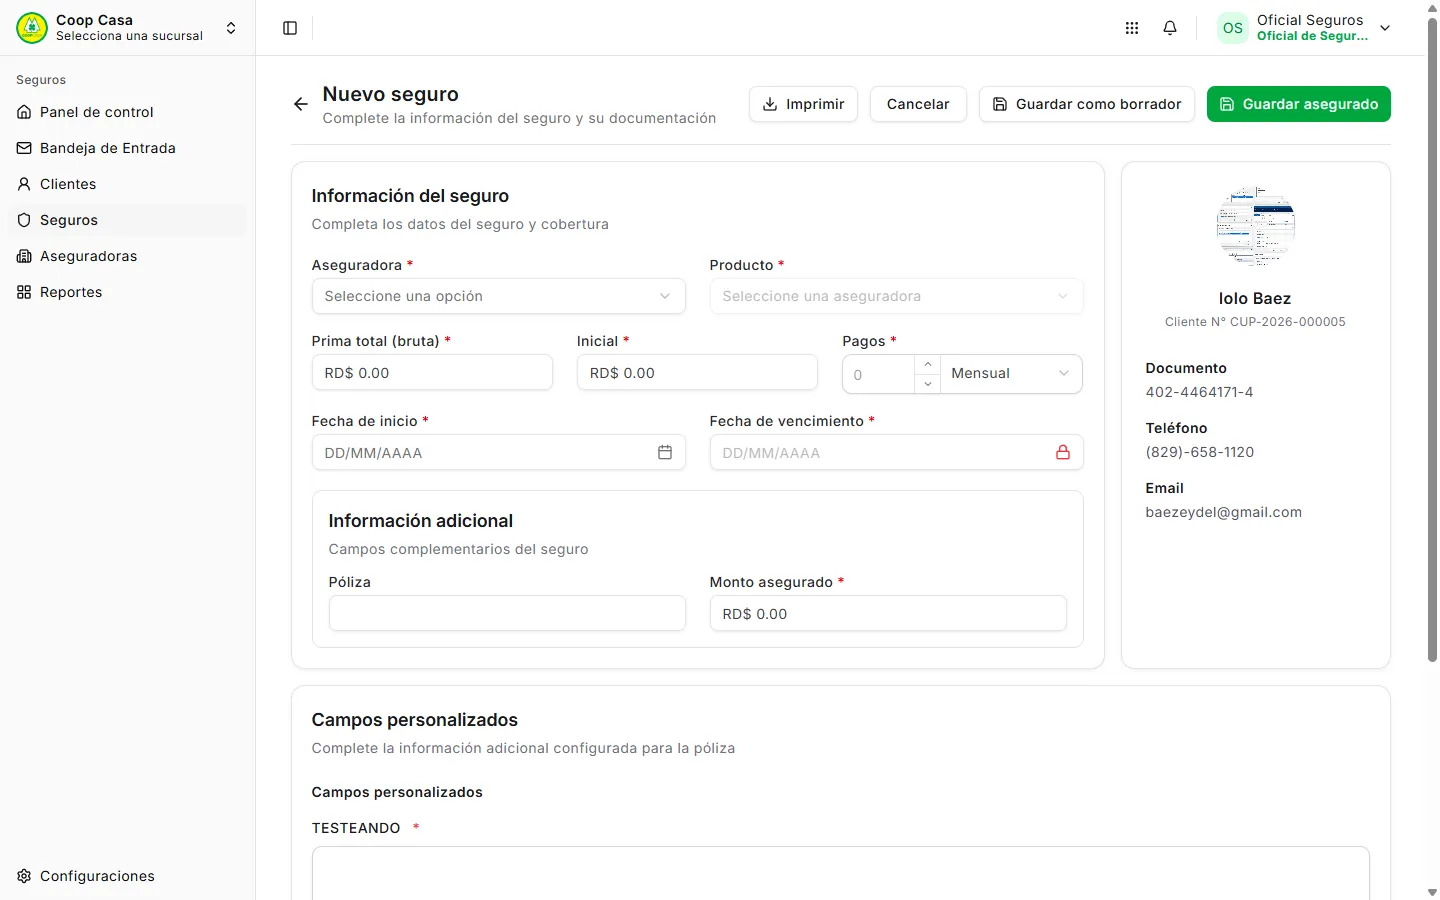The height and width of the screenshot is (900, 1440).
Task: Click the Seguros shield icon
Action: click(x=24, y=220)
